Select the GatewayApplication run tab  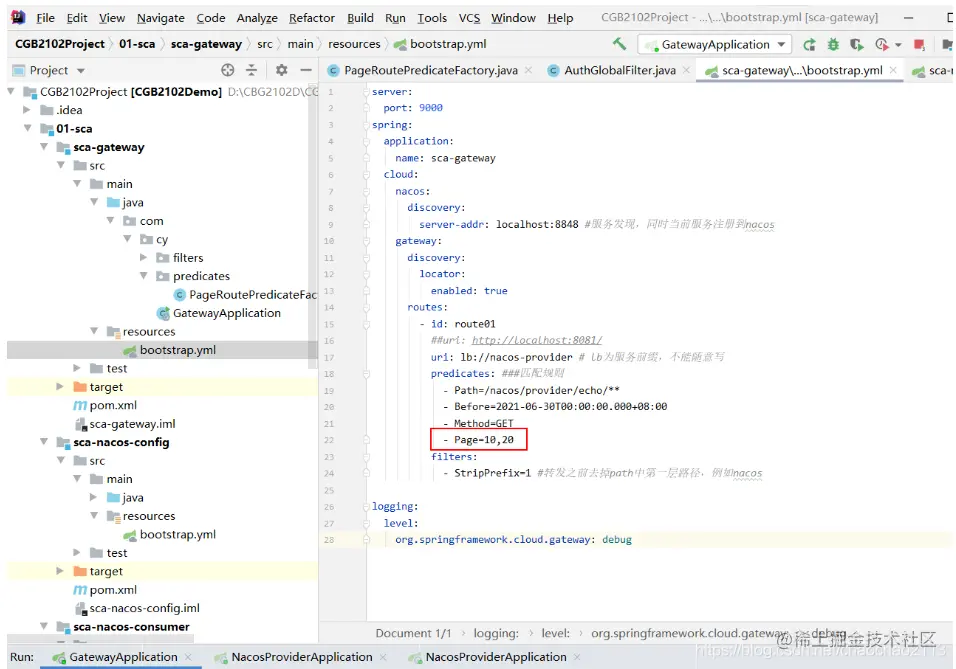123,657
